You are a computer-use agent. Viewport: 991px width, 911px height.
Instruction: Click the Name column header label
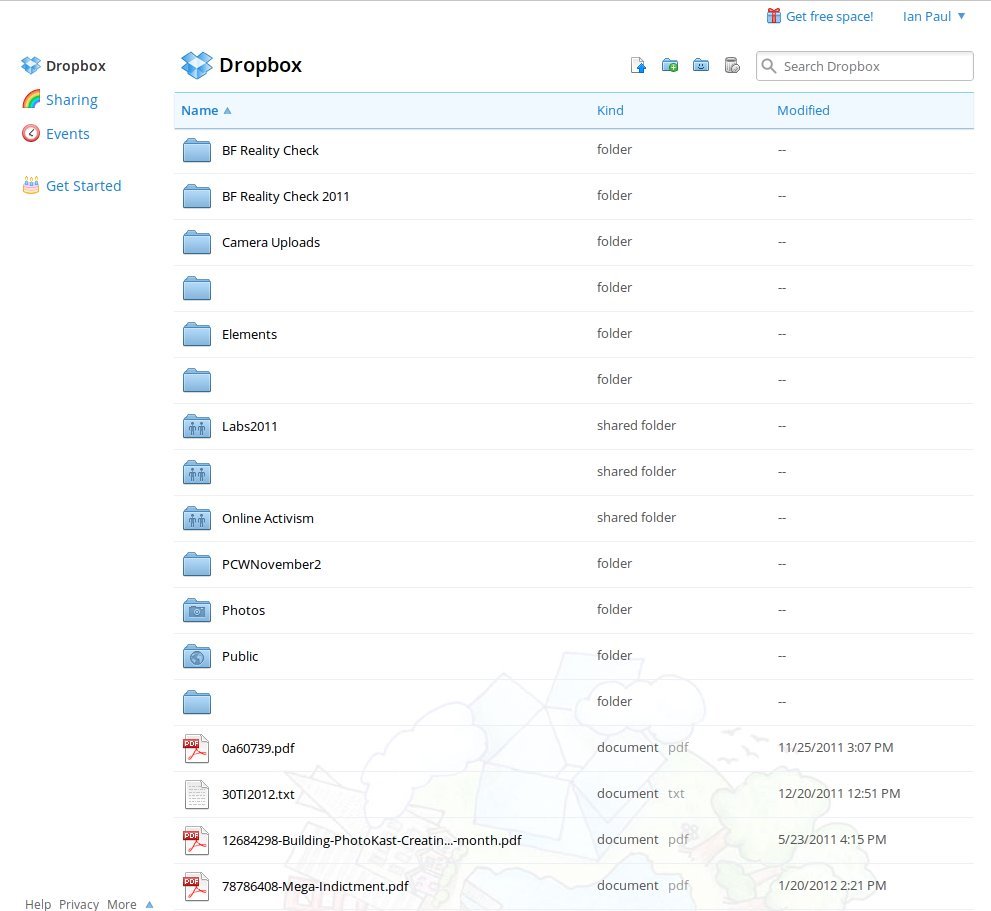tap(200, 111)
